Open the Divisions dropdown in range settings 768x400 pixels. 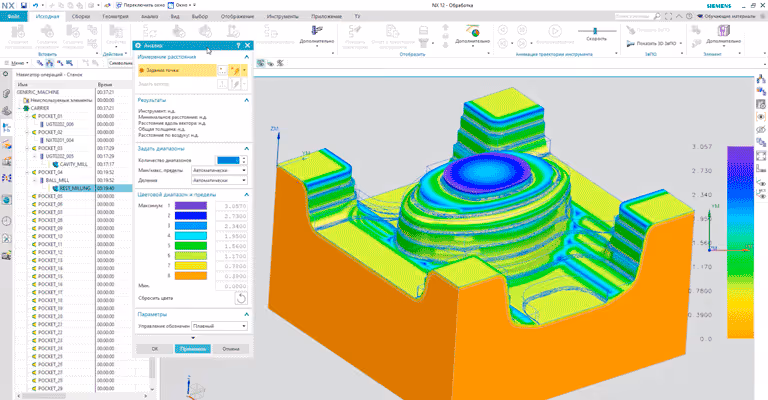pyautogui.click(x=219, y=180)
